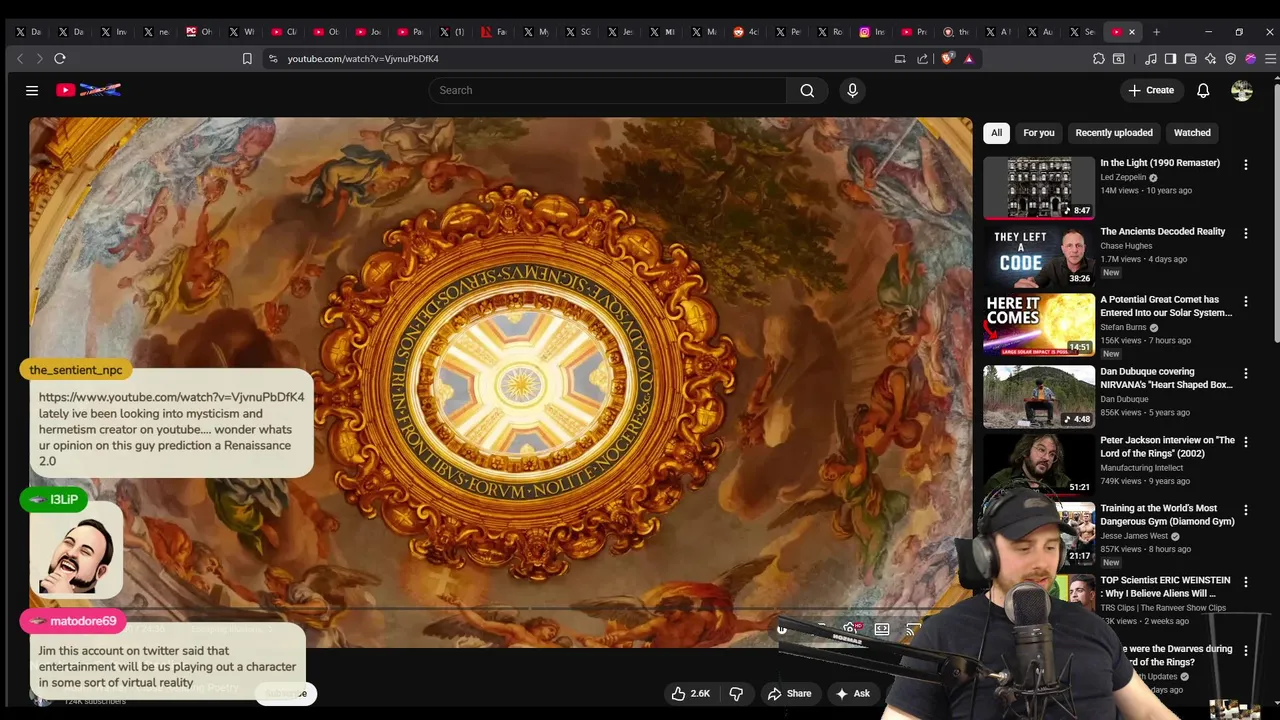
Task: Open the Brave VPN shield icon
Action: [1231, 59]
